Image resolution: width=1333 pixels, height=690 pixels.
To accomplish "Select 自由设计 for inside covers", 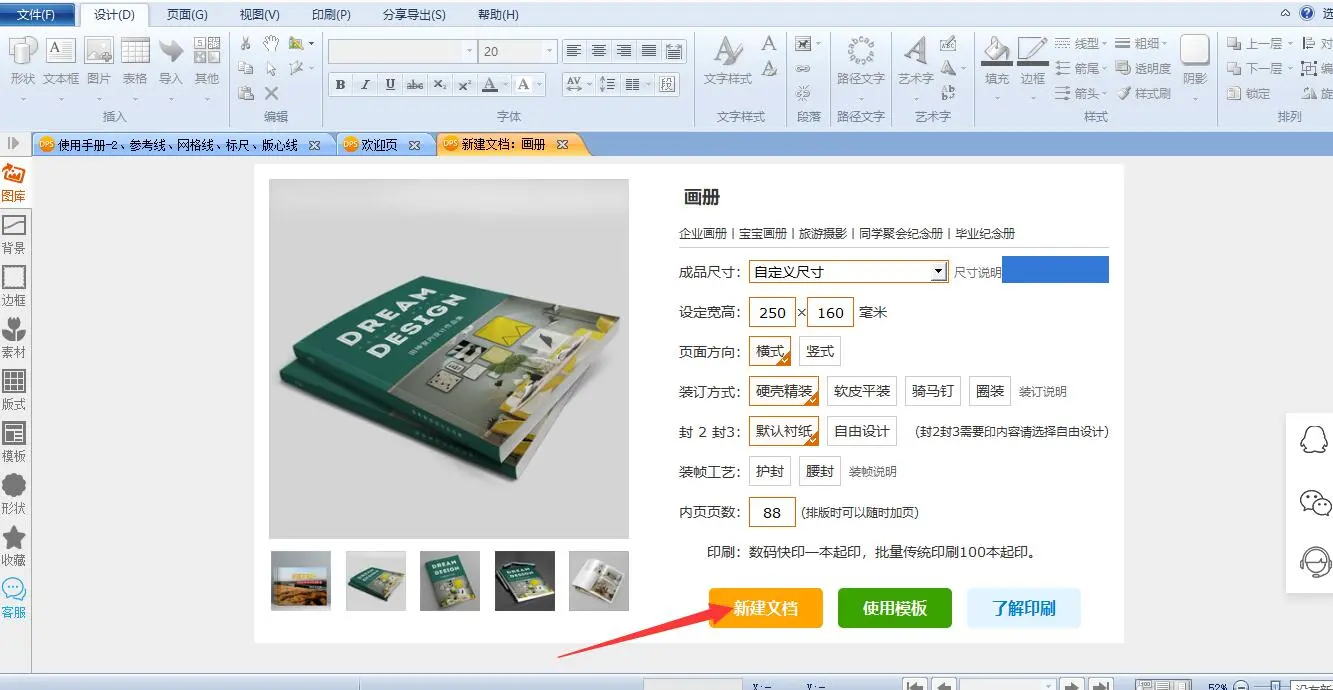I will [862, 431].
